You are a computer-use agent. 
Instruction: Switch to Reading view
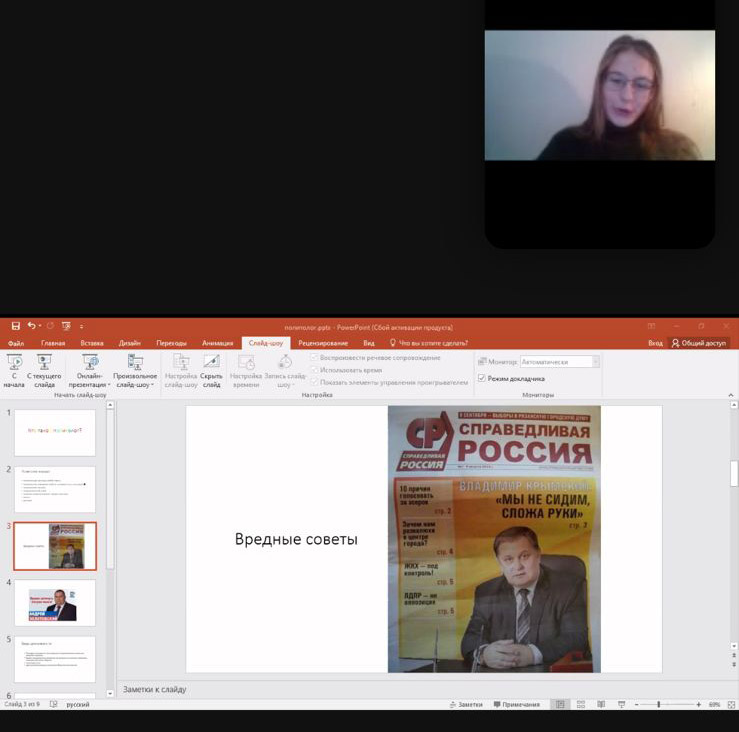coord(601,704)
